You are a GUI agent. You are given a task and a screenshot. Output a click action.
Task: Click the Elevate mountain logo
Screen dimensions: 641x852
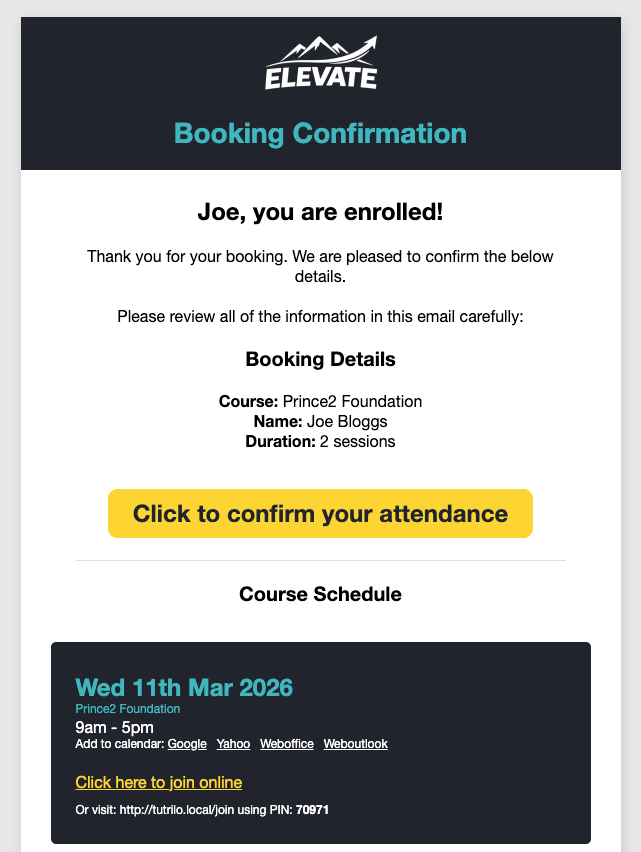(320, 63)
